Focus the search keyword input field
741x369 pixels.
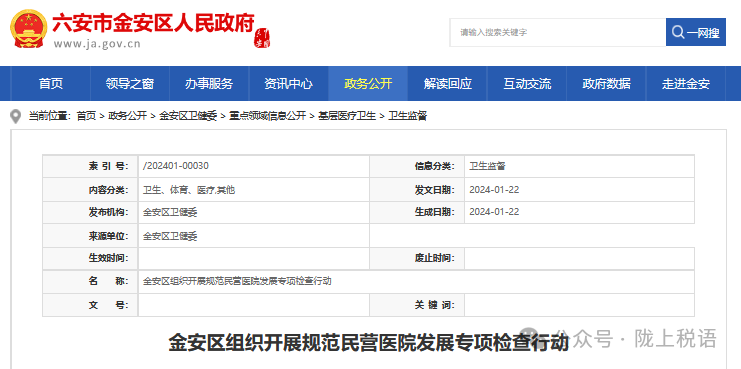(558, 32)
